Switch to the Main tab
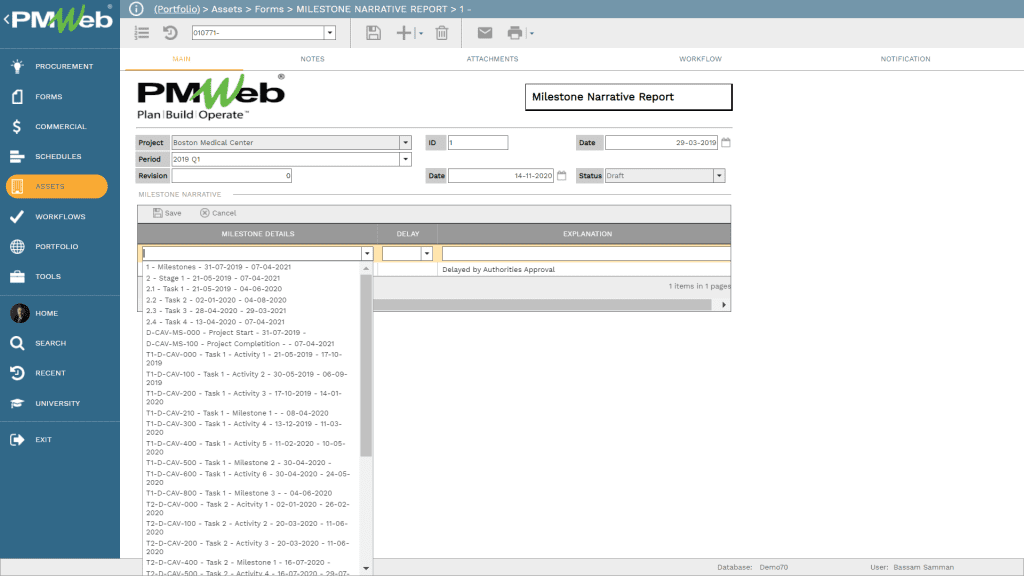 pyautogui.click(x=182, y=59)
